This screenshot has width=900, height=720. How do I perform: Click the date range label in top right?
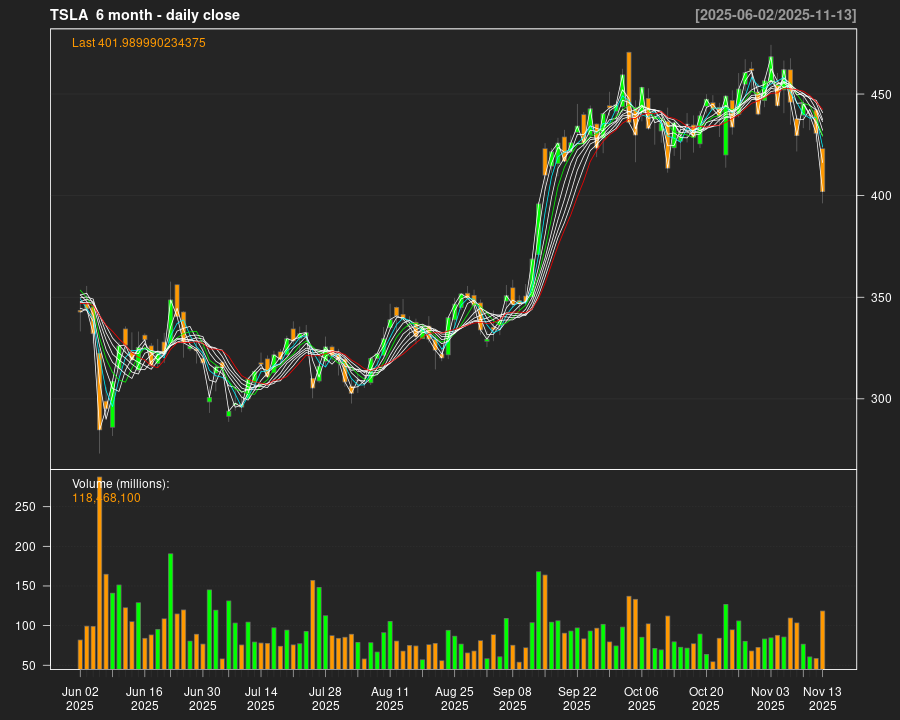point(775,15)
